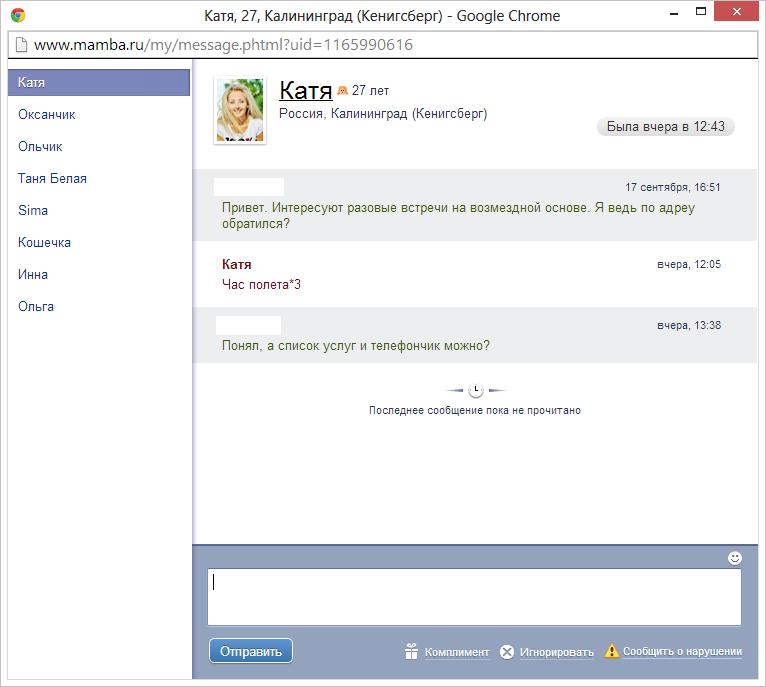Click the timestamp 'вчера, 13:38'
This screenshot has height=687, width=766.
coord(689,325)
